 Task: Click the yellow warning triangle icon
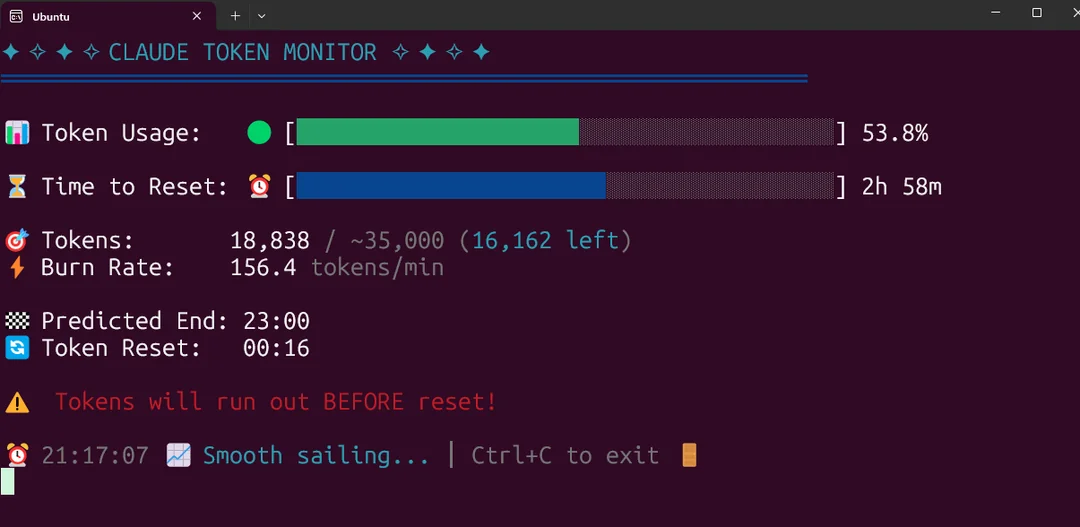click(17, 402)
